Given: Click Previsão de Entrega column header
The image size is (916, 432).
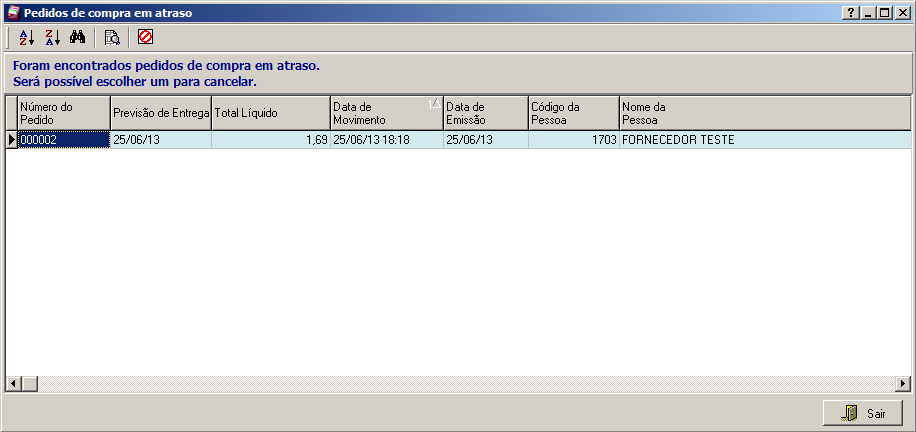Looking at the screenshot, I should (x=160, y=113).
